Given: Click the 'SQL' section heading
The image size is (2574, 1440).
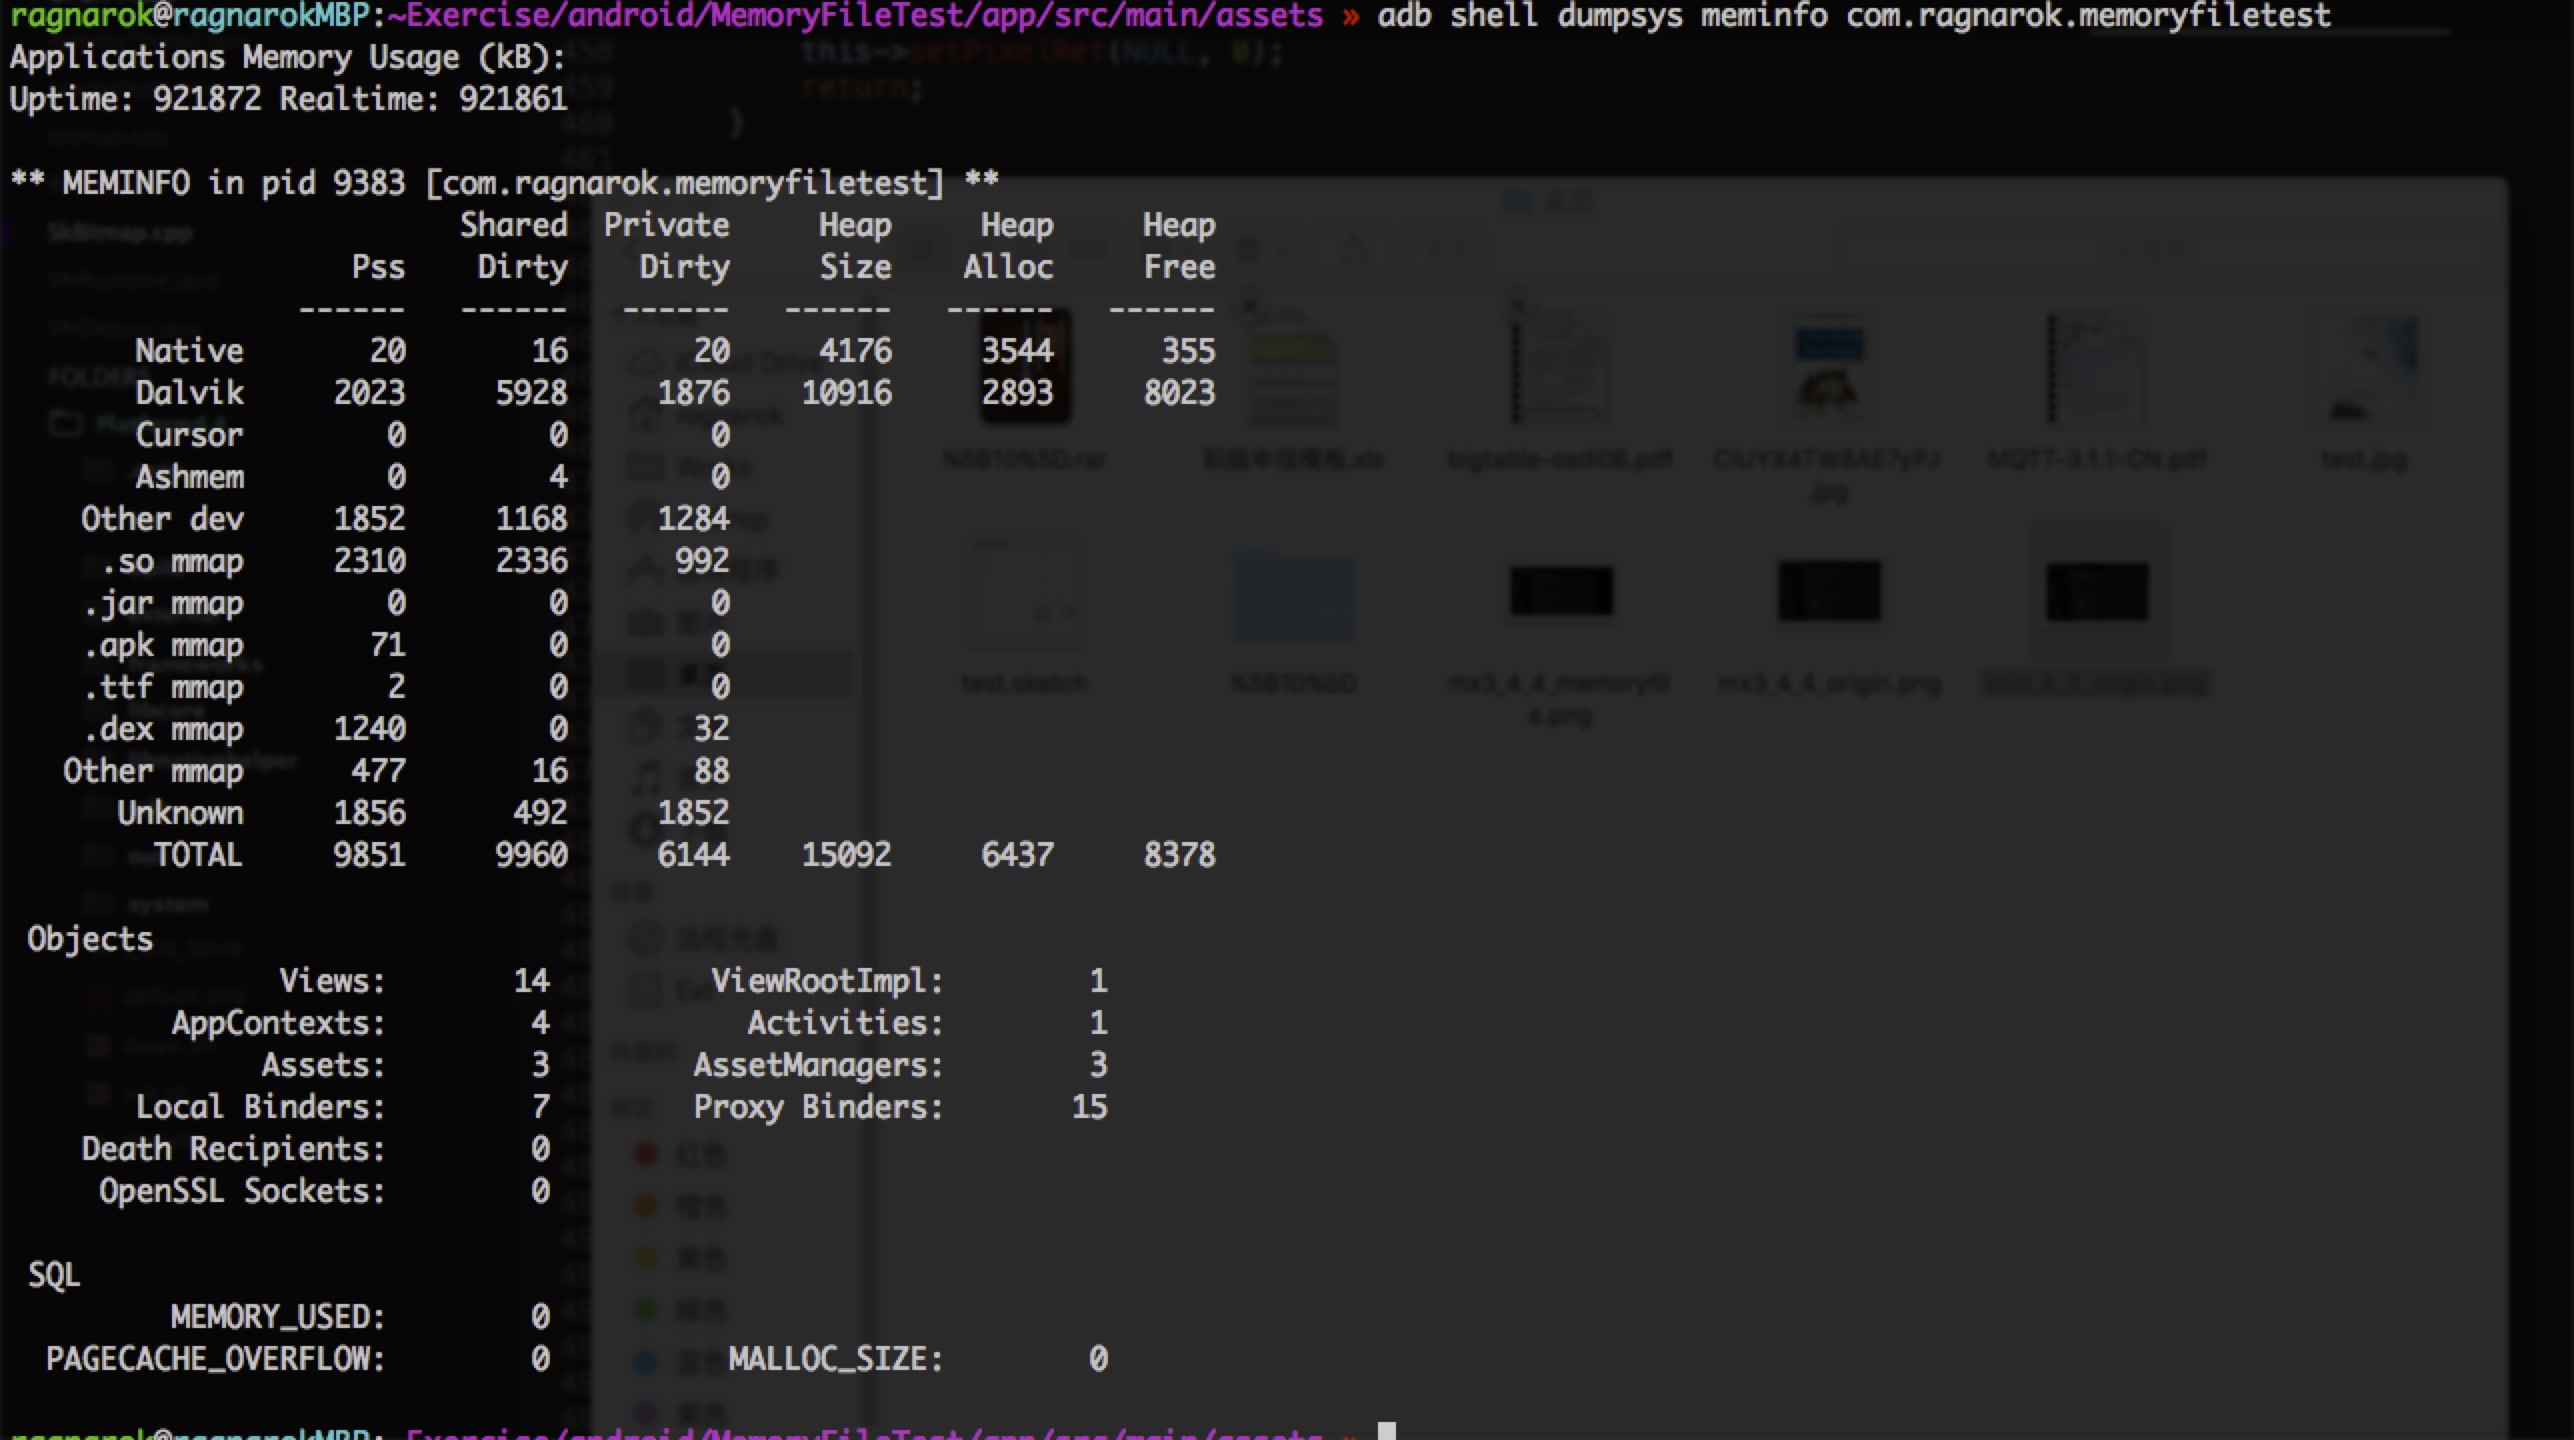Looking at the screenshot, I should pos(54,1275).
